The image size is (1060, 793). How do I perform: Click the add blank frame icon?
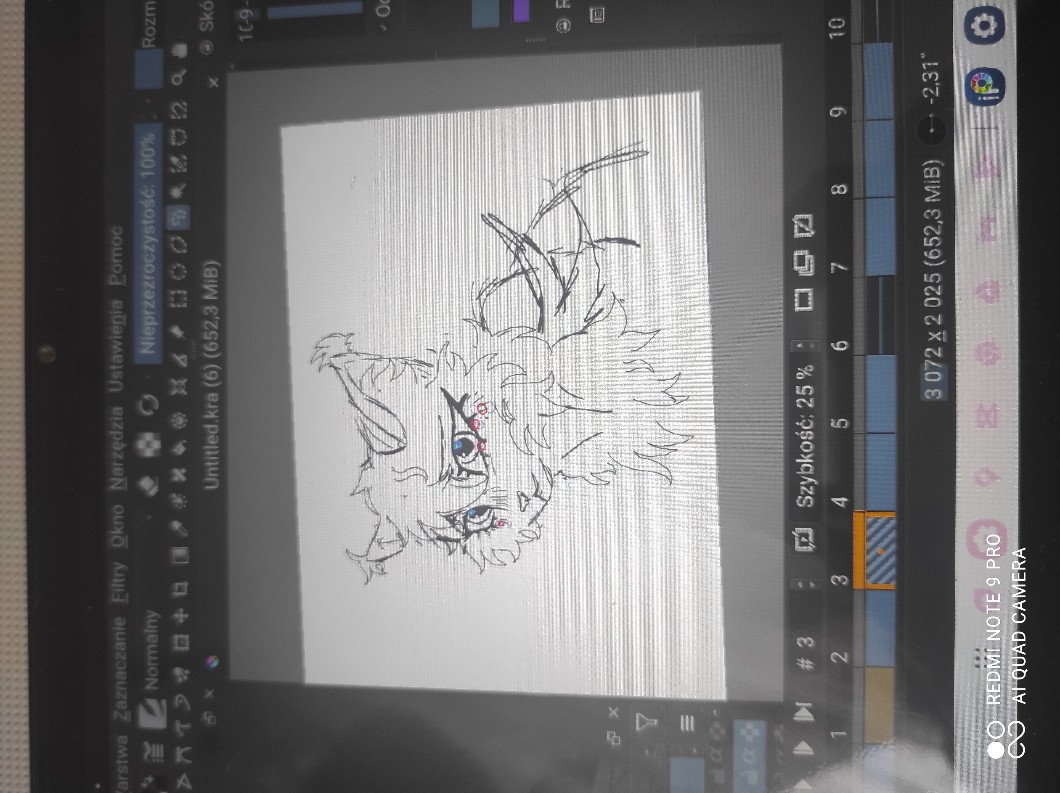coord(803,298)
